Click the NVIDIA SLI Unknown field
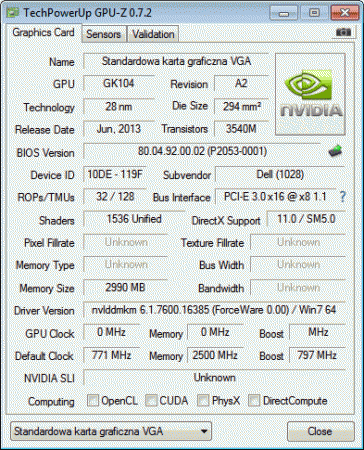 click(x=214, y=378)
